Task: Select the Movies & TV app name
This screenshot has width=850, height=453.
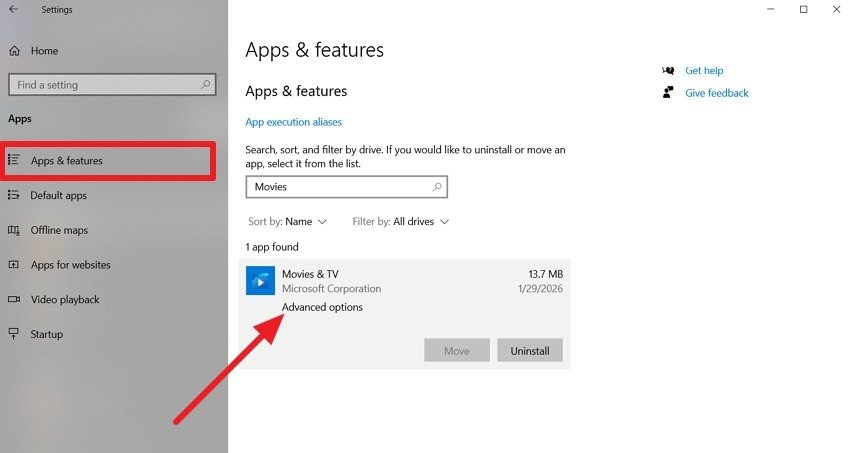Action: [x=310, y=274]
